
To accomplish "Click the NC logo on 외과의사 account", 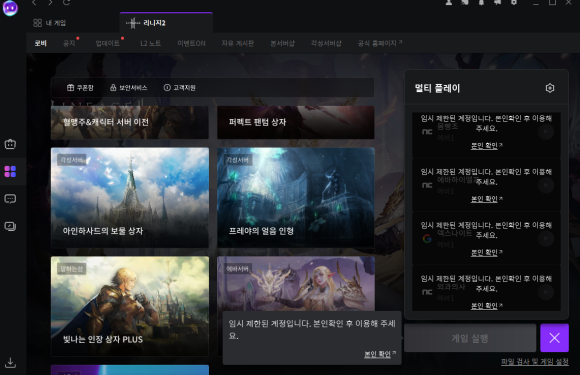I will pyautogui.click(x=427, y=292).
